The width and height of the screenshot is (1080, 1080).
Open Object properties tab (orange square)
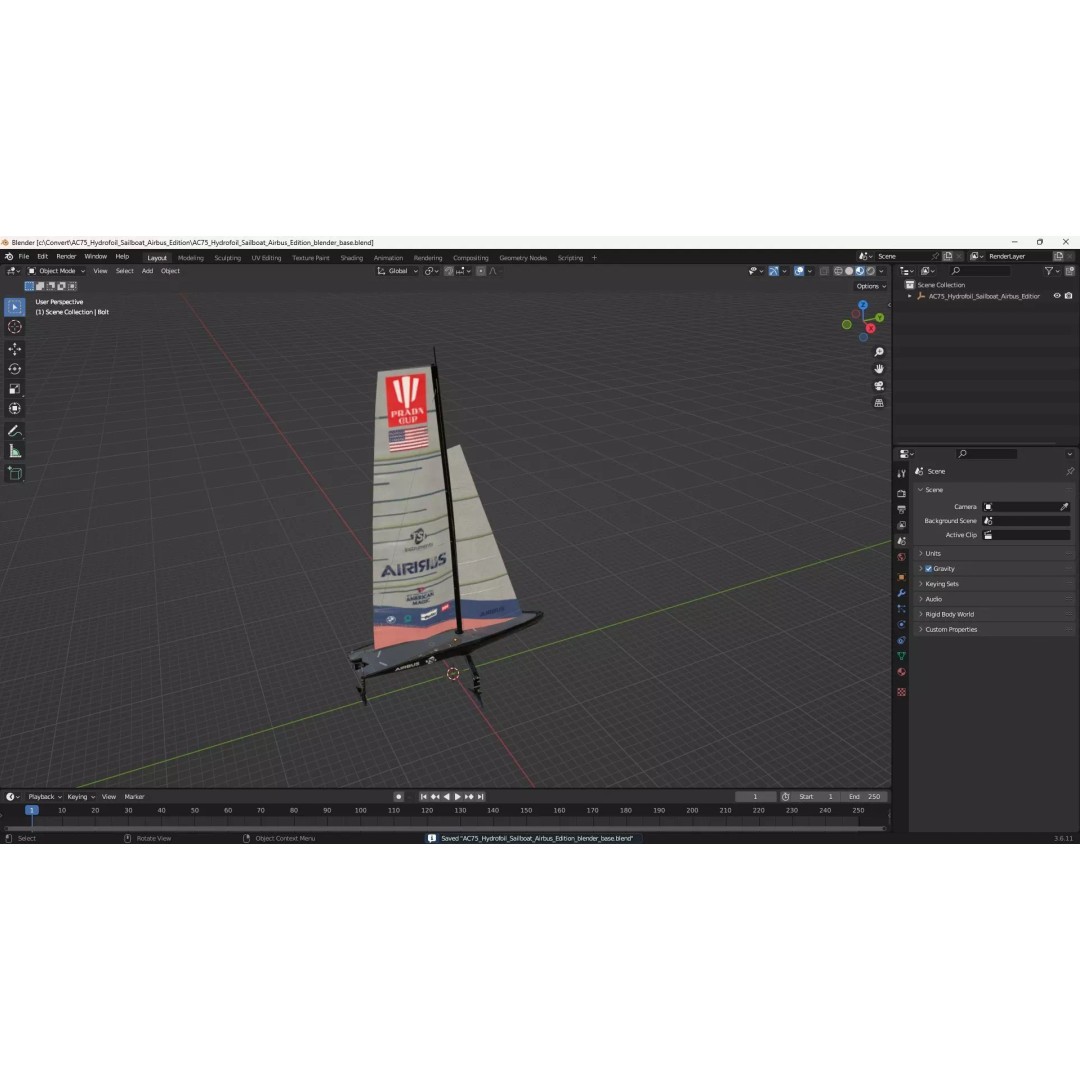[901, 577]
